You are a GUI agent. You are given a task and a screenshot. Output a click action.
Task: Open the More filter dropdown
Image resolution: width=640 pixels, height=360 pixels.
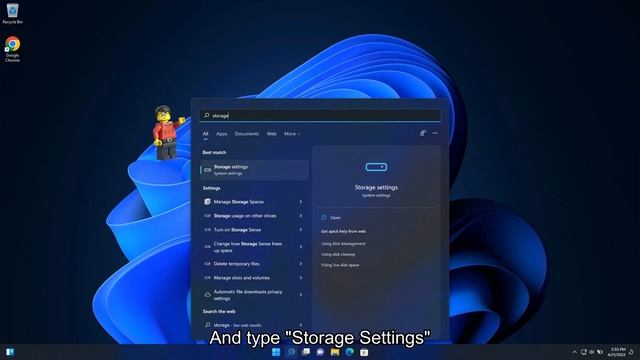(x=292, y=134)
